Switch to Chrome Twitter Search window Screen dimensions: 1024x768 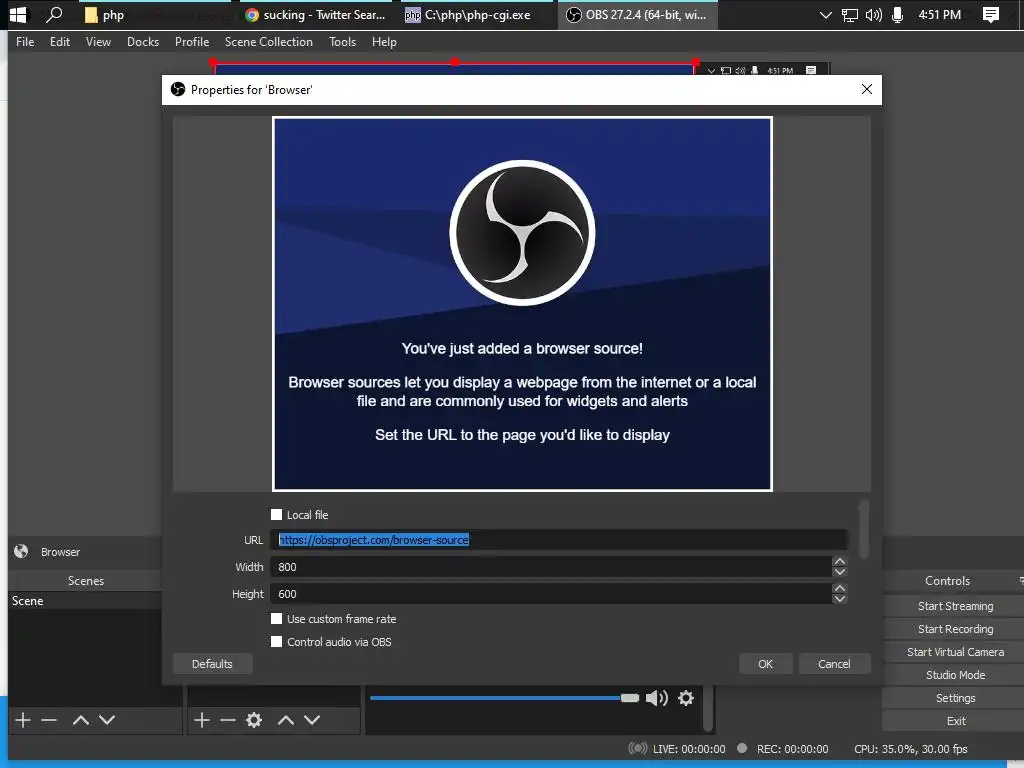[x=315, y=15]
